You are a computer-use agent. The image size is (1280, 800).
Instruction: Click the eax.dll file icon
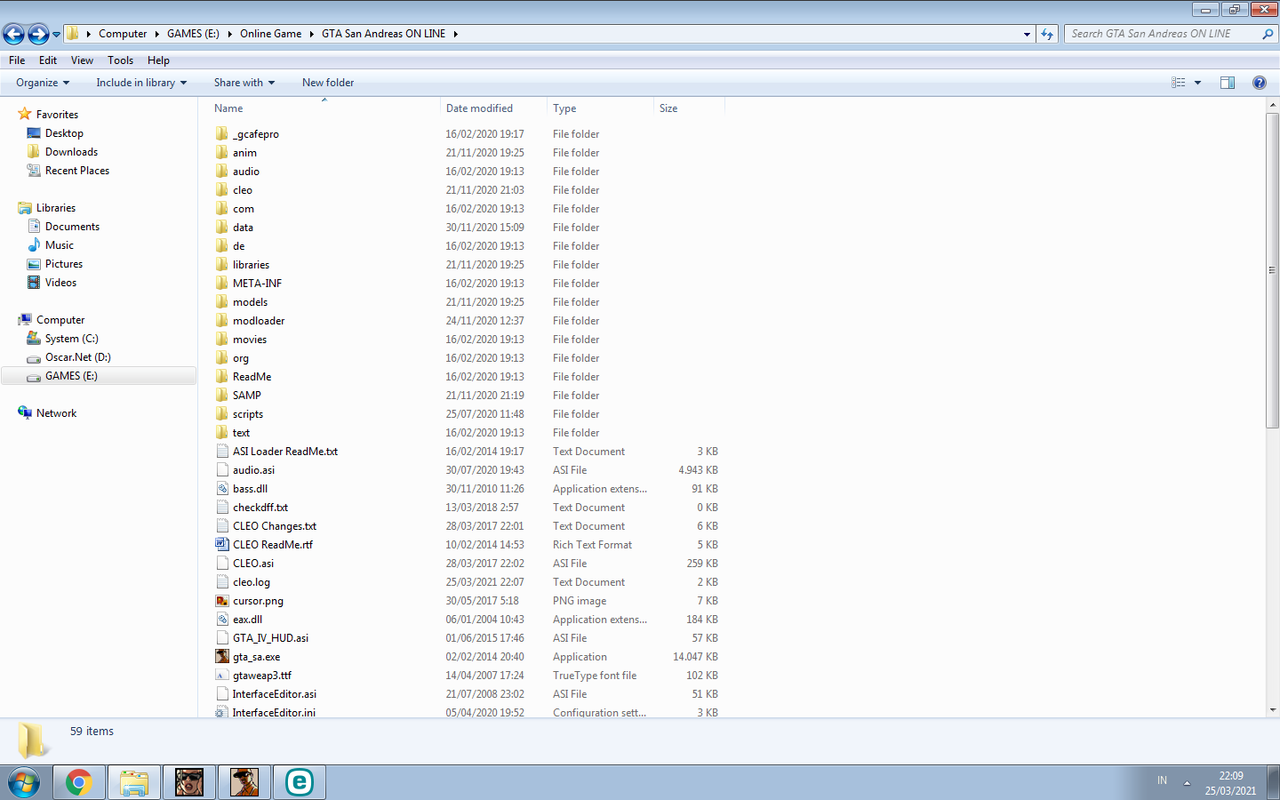pyautogui.click(x=222, y=620)
